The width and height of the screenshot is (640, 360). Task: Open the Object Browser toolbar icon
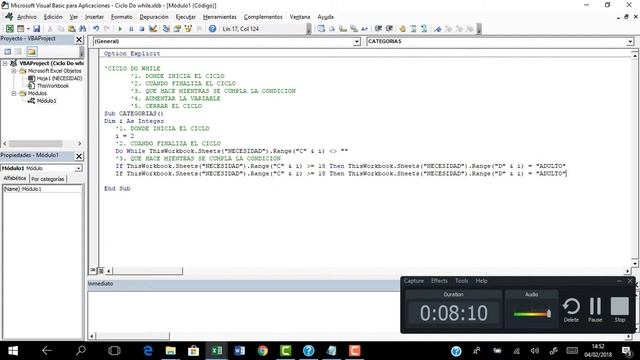(x=188, y=29)
